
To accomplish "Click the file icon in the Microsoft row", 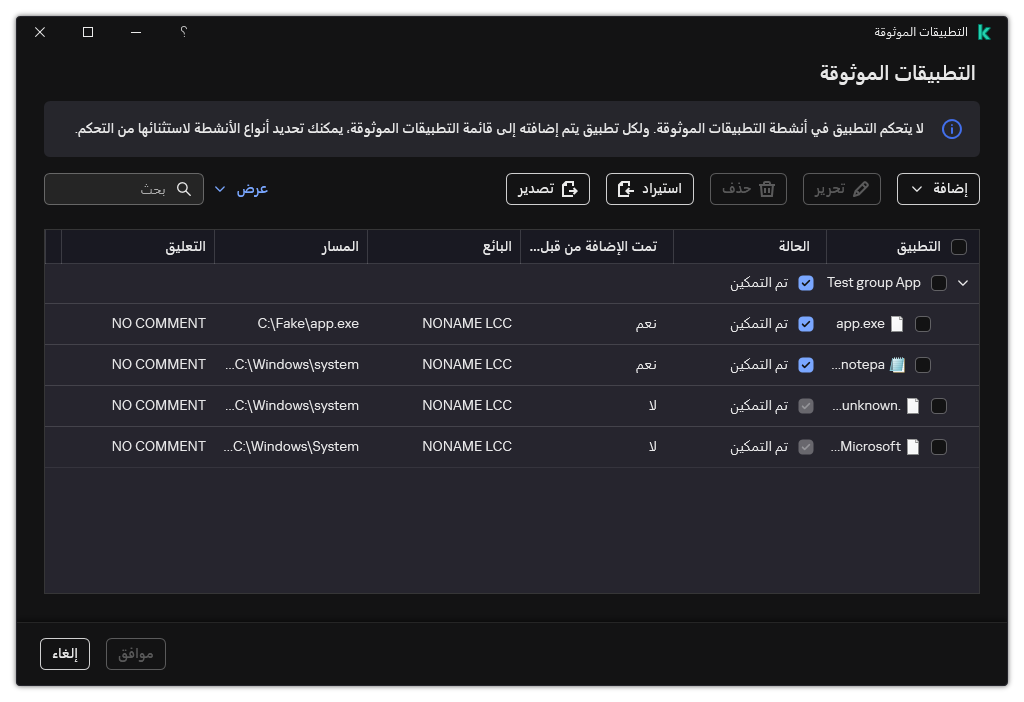I will point(912,446).
